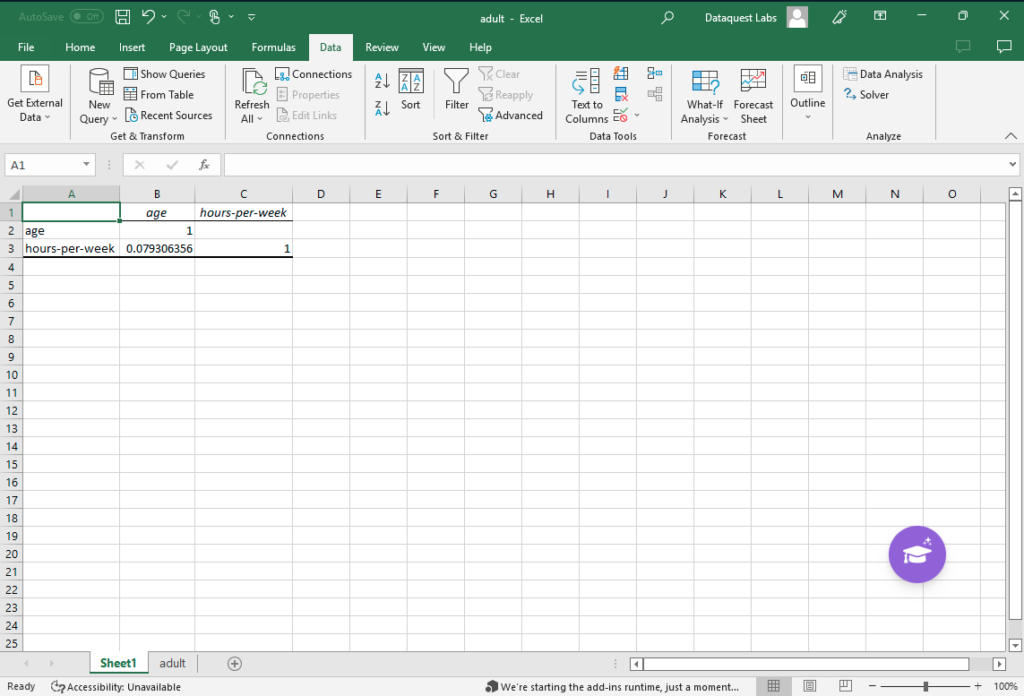Image resolution: width=1024 pixels, height=696 pixels.
Task: Click the Sort A to Z icon
Action: pyautogui.click(x=382, y=81)
